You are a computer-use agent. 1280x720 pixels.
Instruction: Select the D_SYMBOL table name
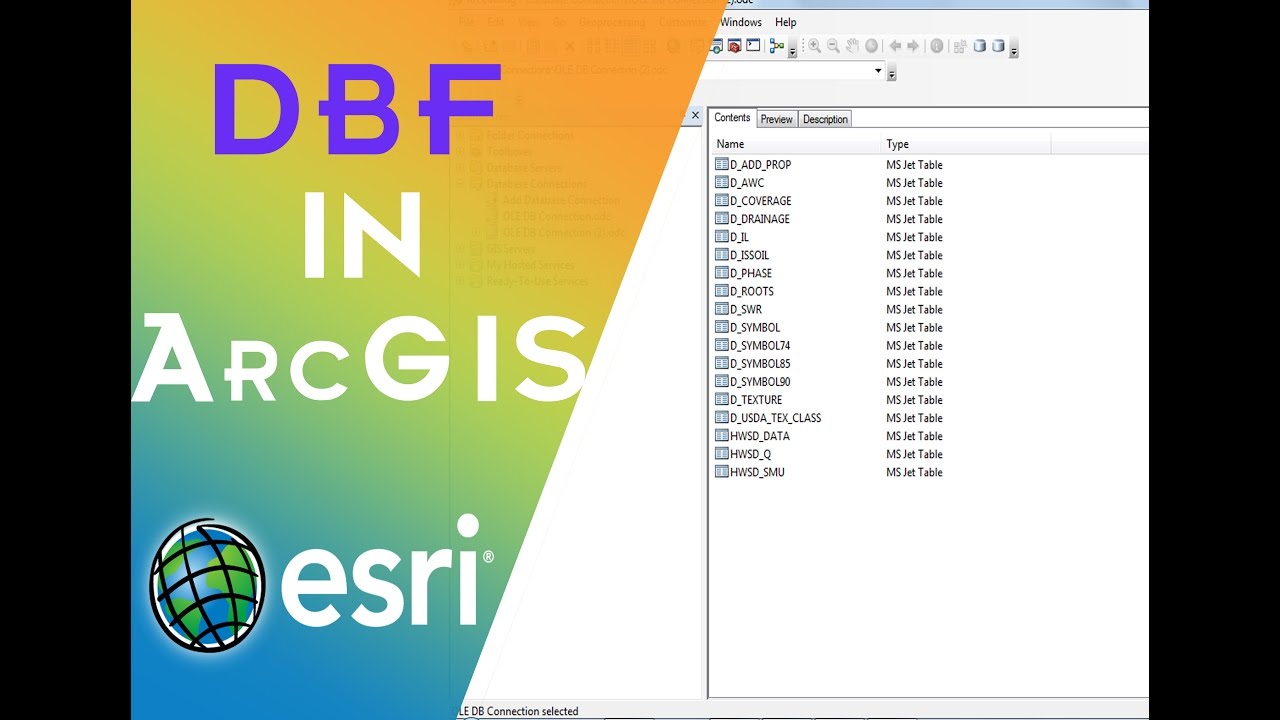(x=755, y=327)
